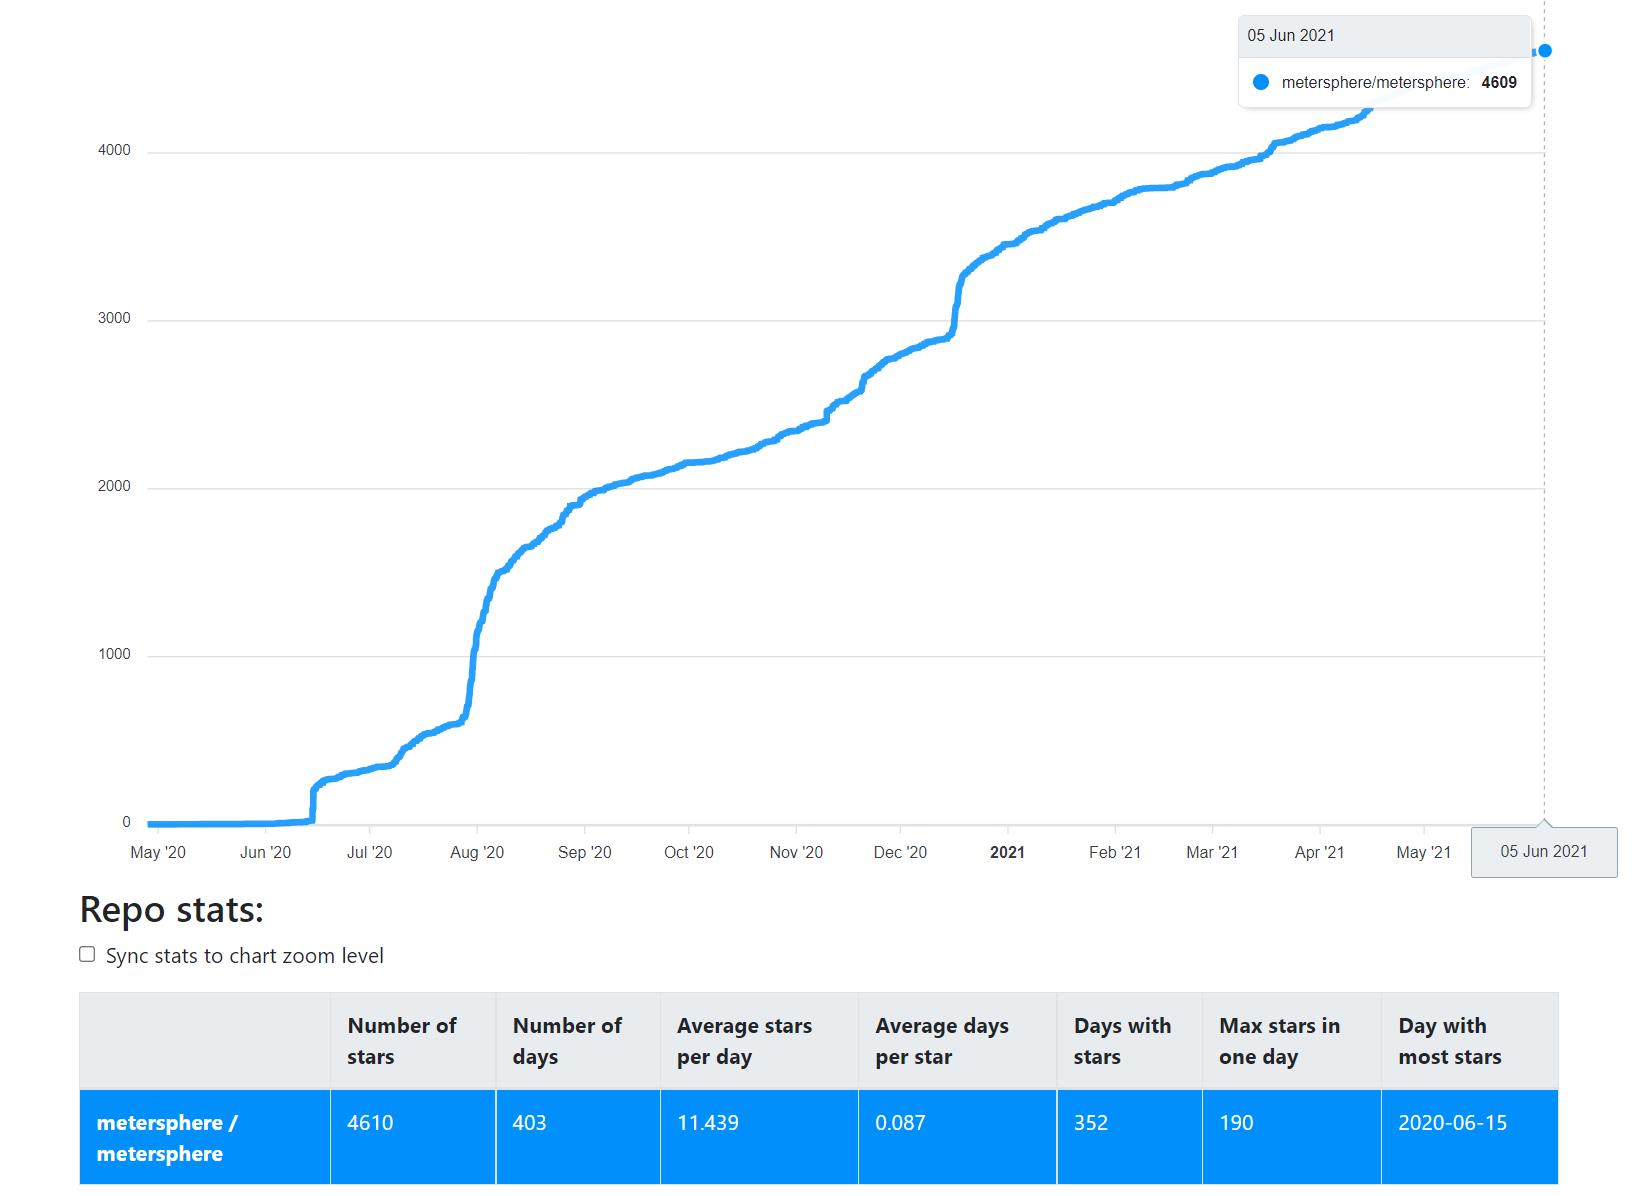Click the blue series dot in tooltip legend

(1261, 82)
